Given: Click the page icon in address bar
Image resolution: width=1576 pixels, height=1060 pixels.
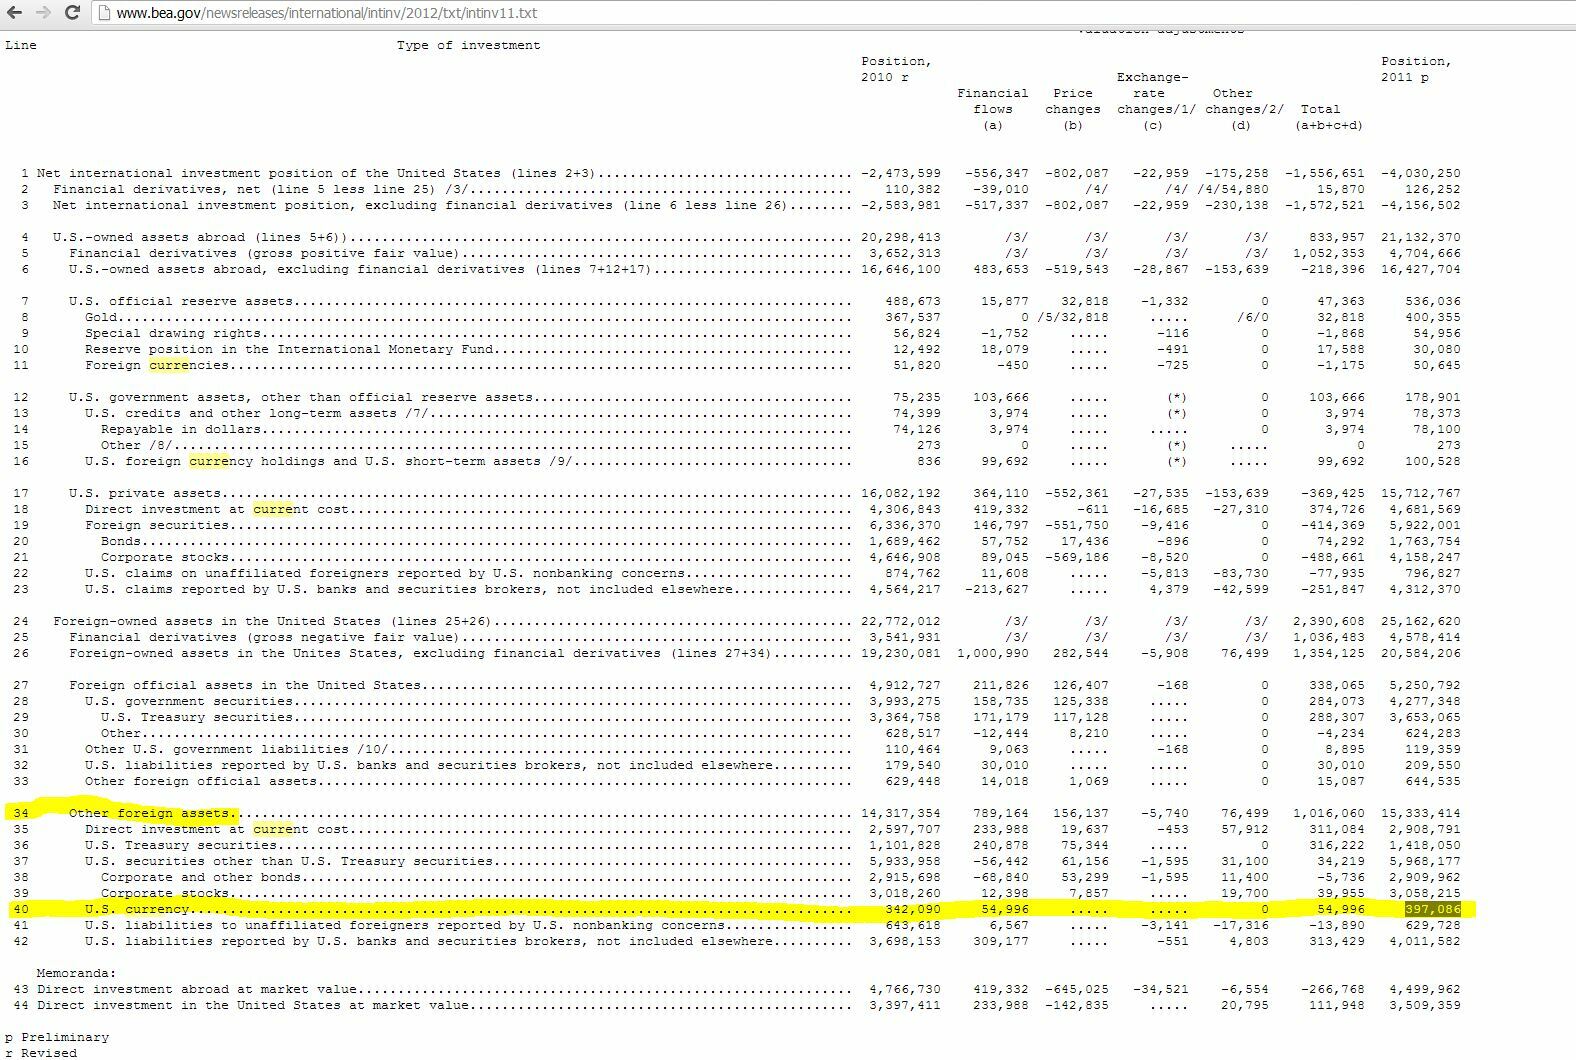Looking at the screenshot, I should (x=104, y=13).
